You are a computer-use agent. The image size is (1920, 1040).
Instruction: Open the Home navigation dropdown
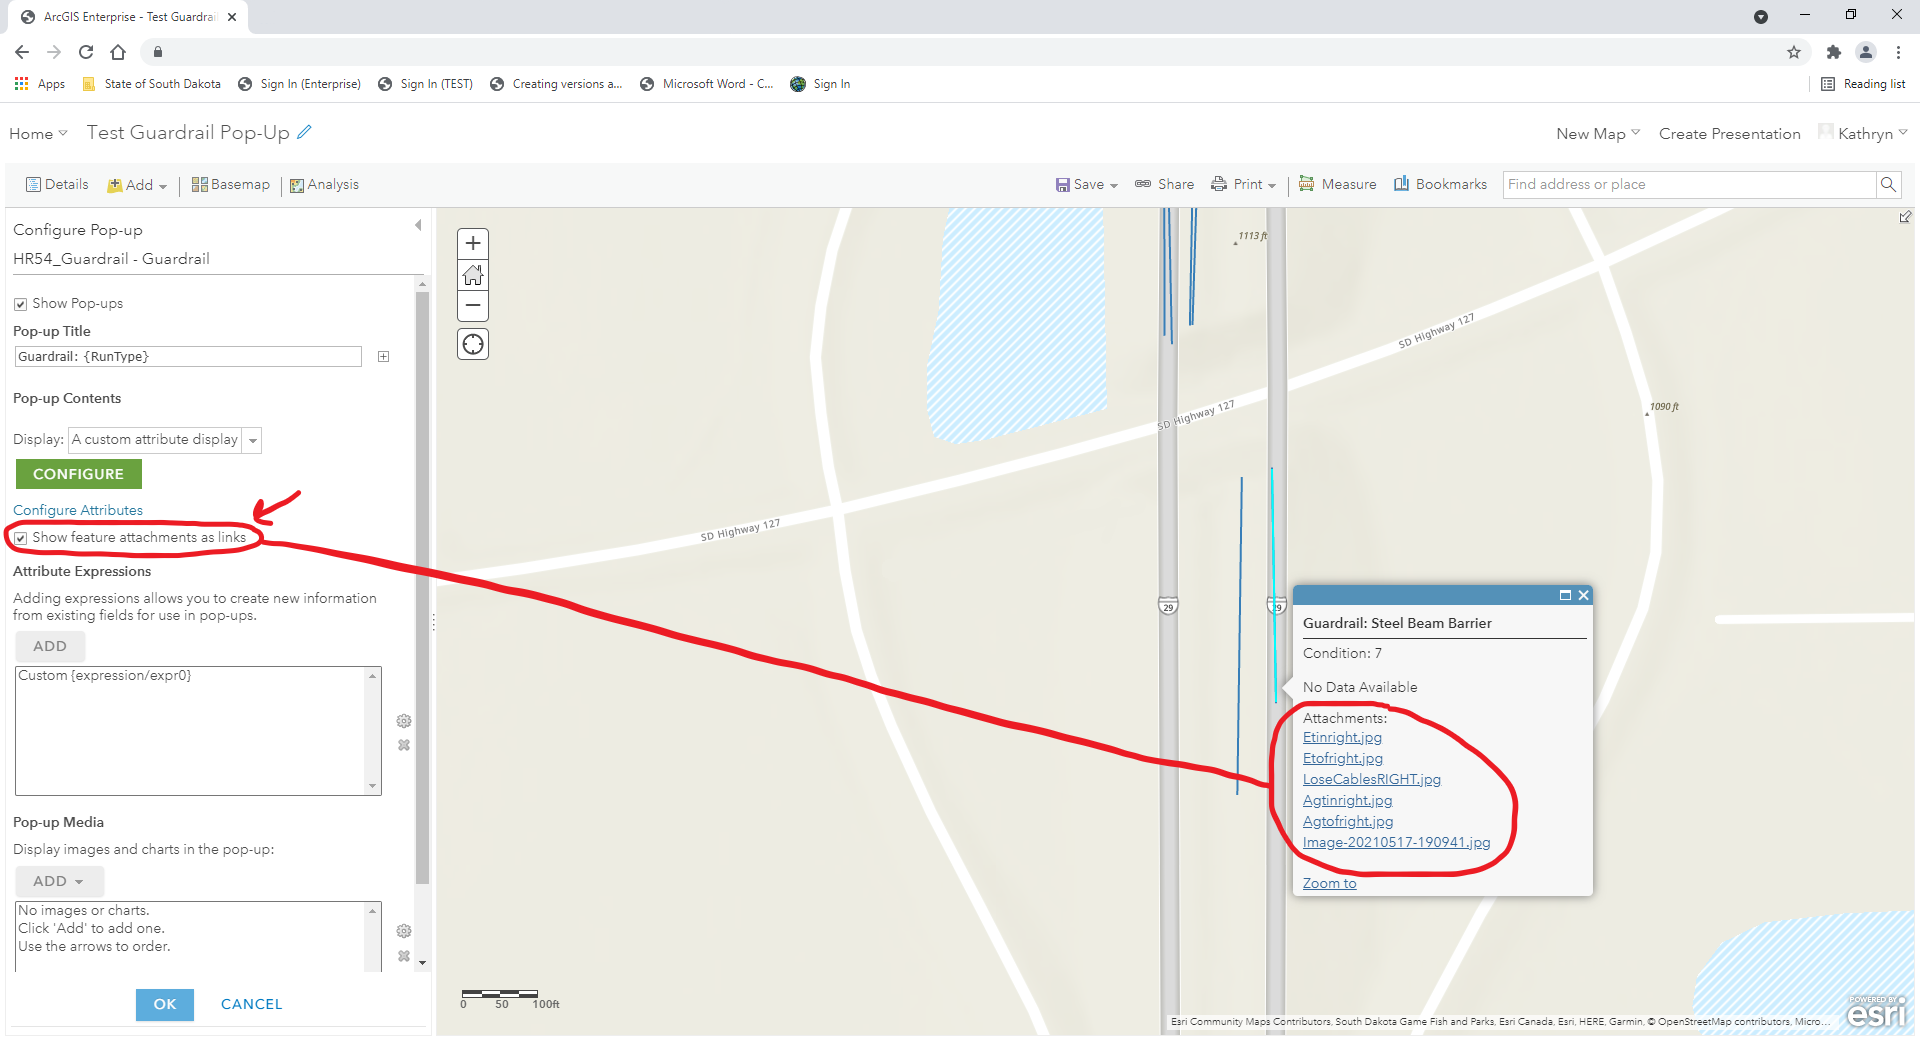tap(38, 134)
